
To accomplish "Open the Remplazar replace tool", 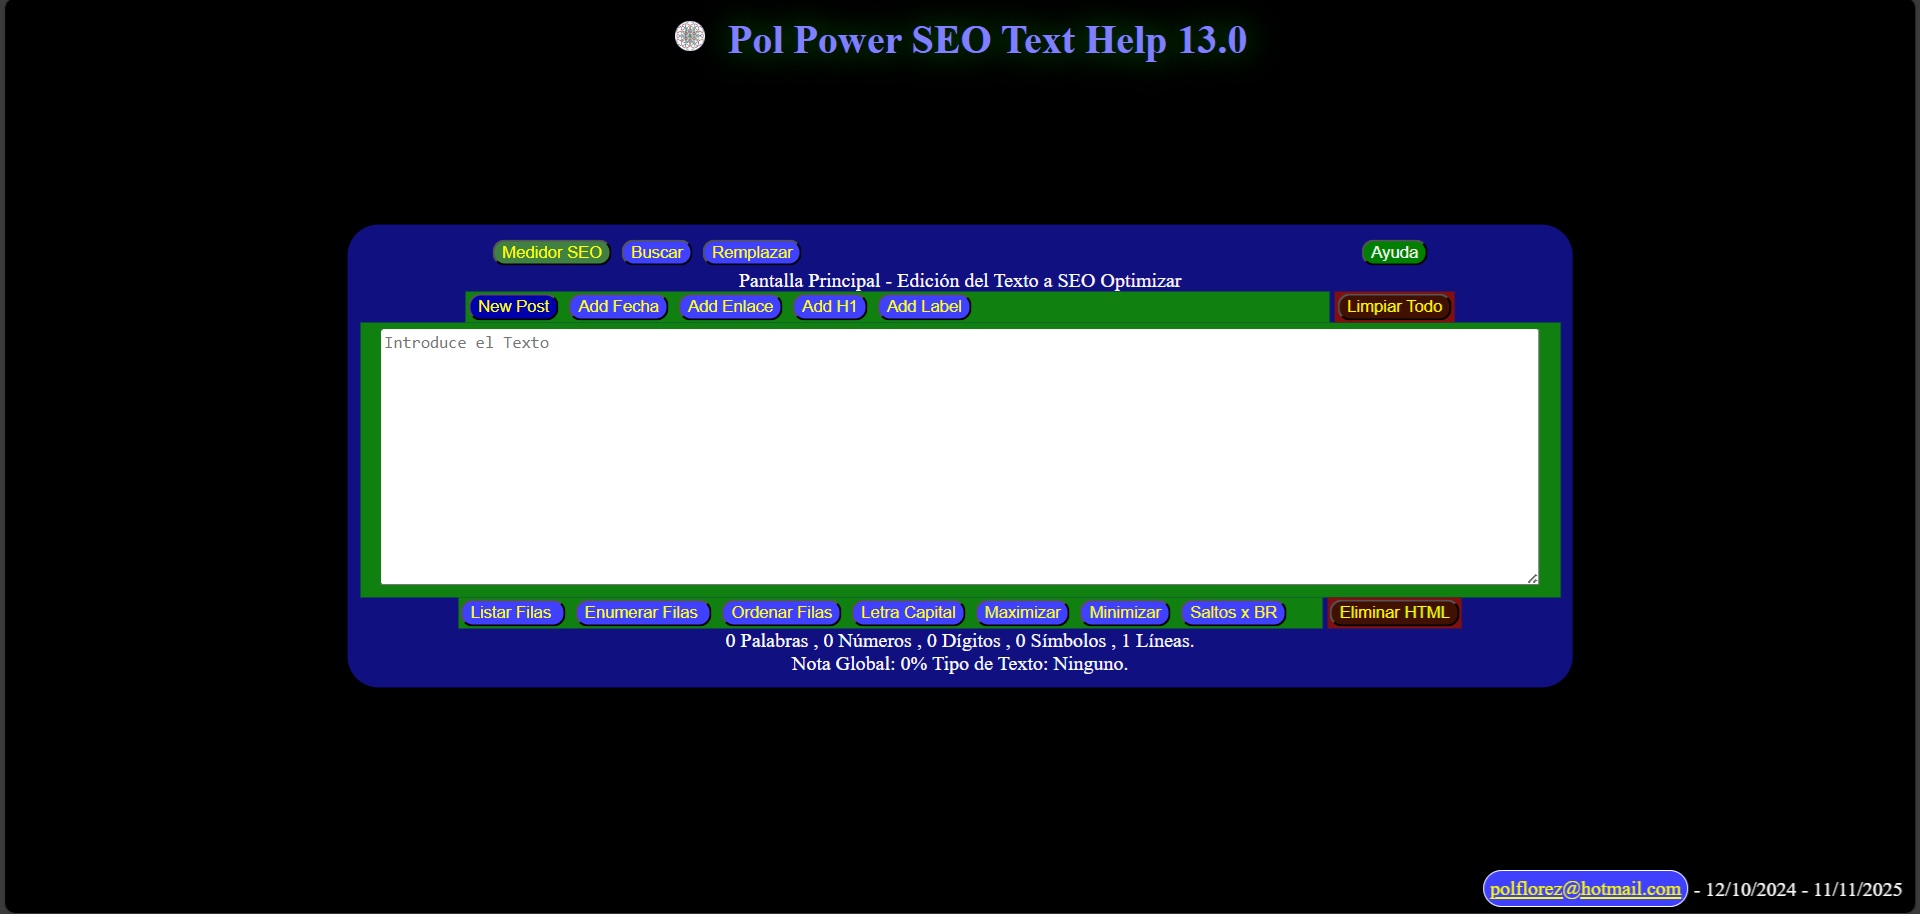I will 751,252.
